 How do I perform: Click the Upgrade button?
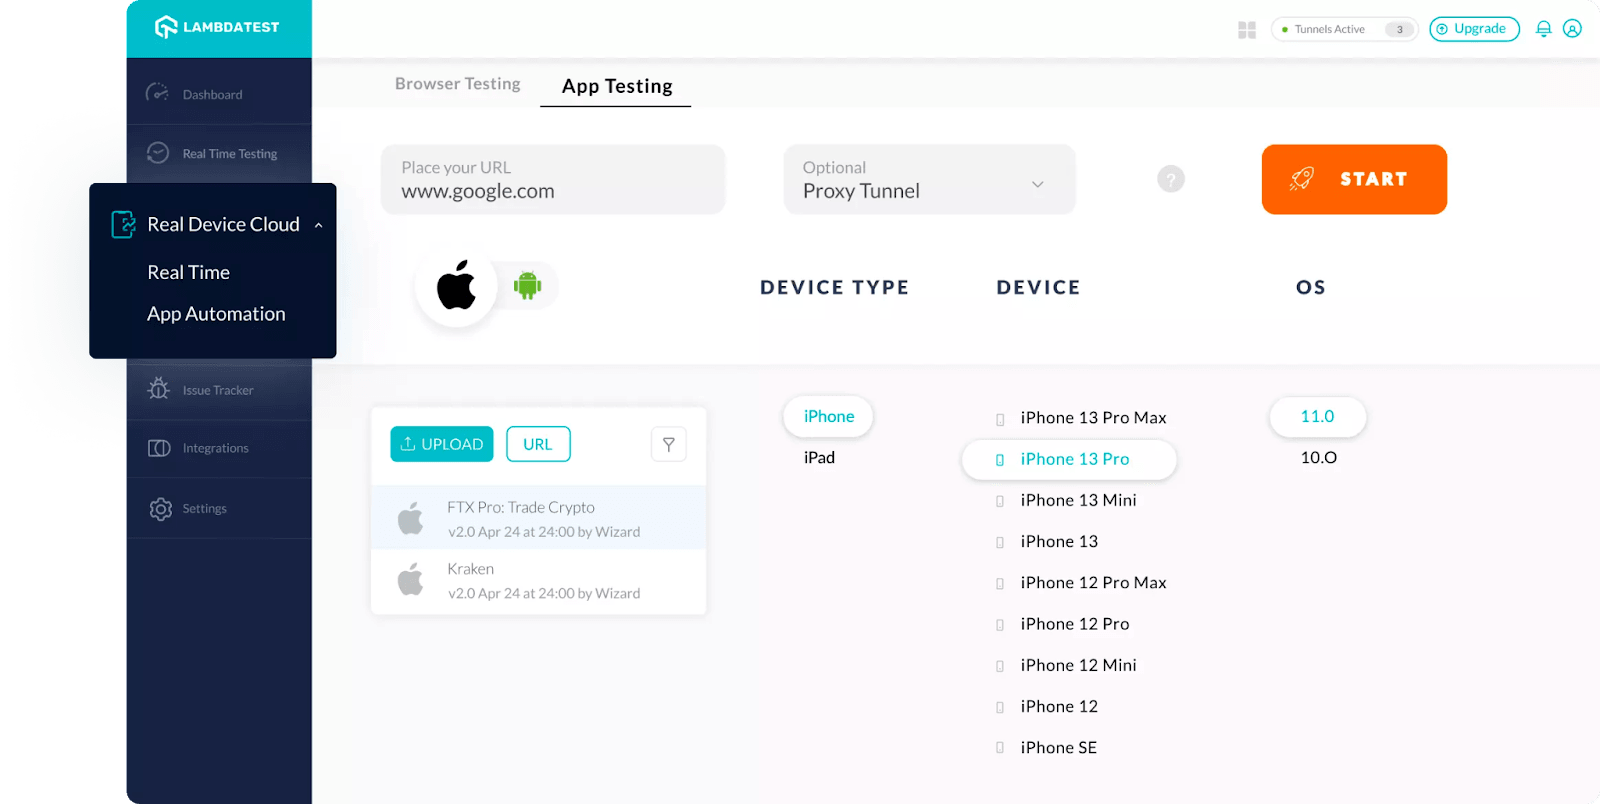pos(1474,29)
